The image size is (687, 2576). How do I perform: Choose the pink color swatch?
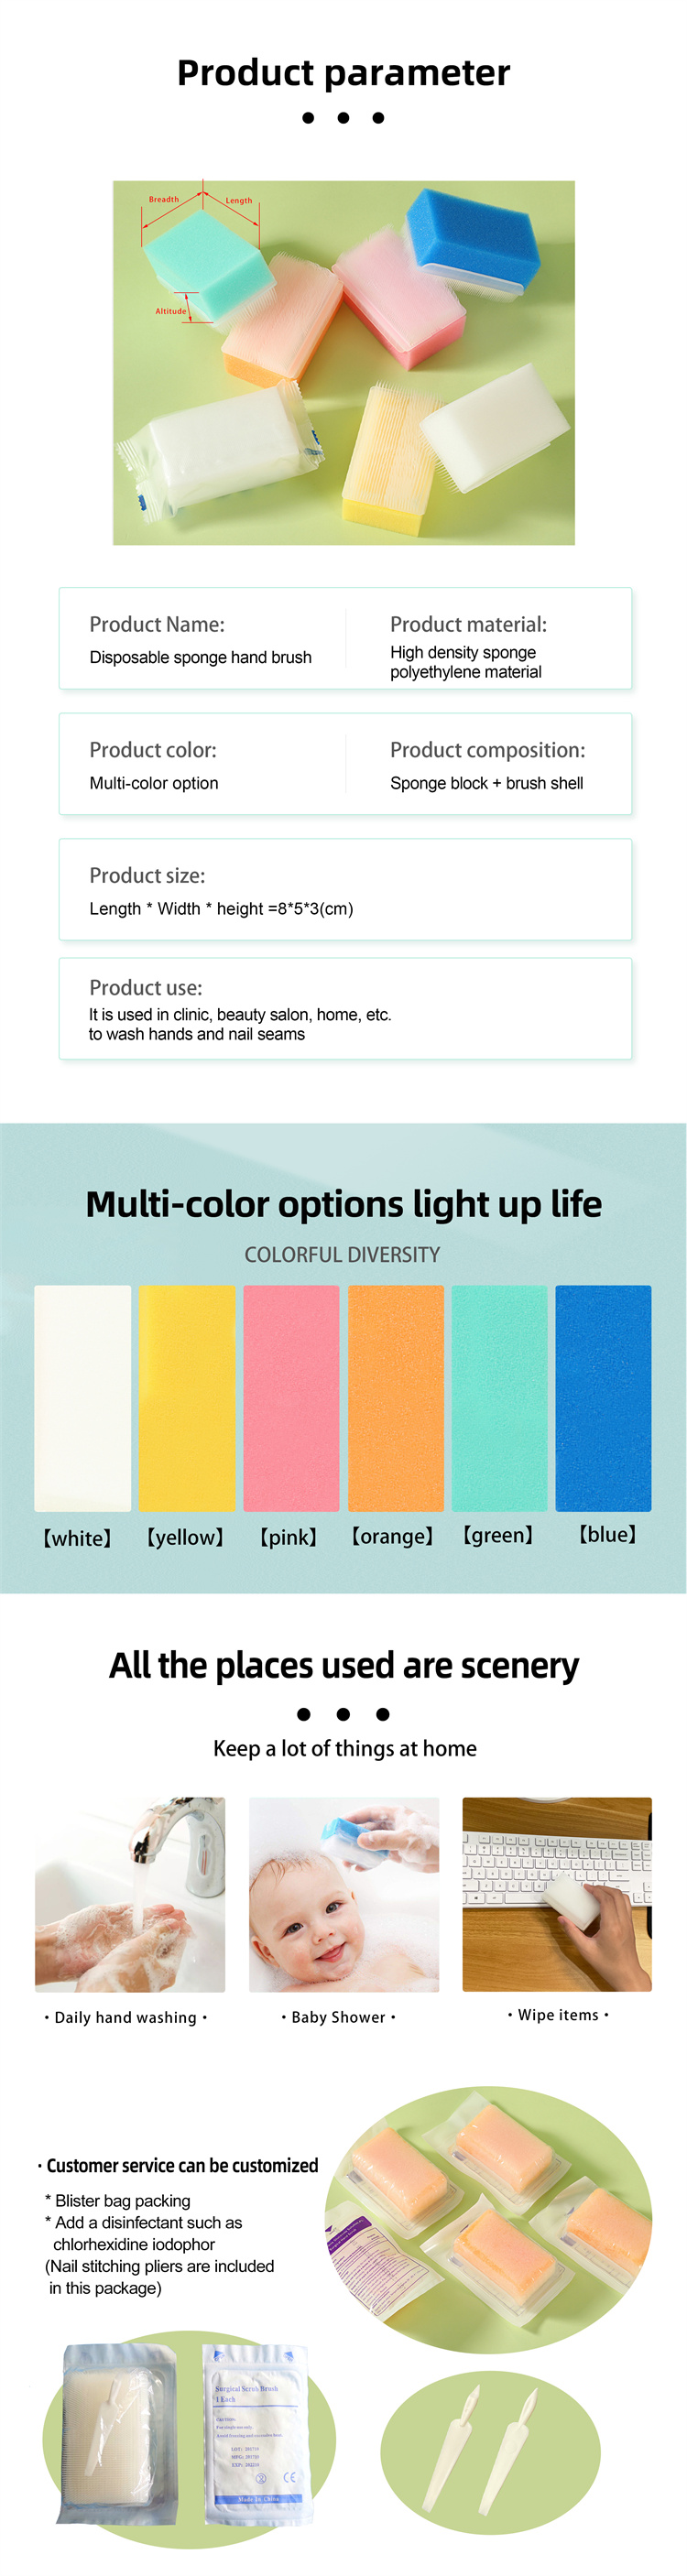tap(291, 1398)
